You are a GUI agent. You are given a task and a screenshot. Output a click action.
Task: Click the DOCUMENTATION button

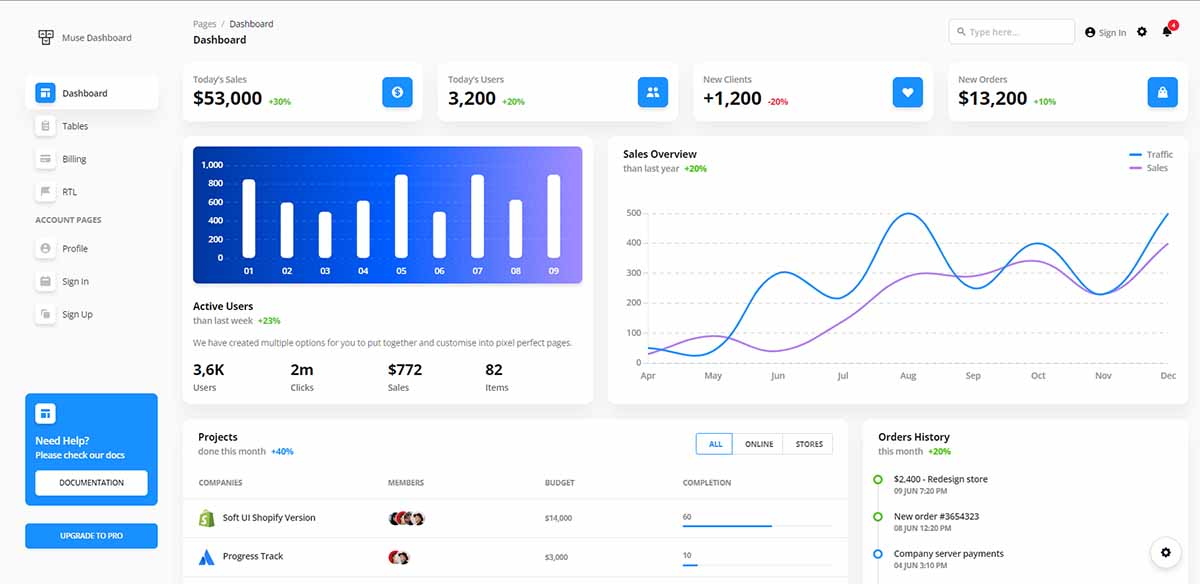(x=91, y=483)
